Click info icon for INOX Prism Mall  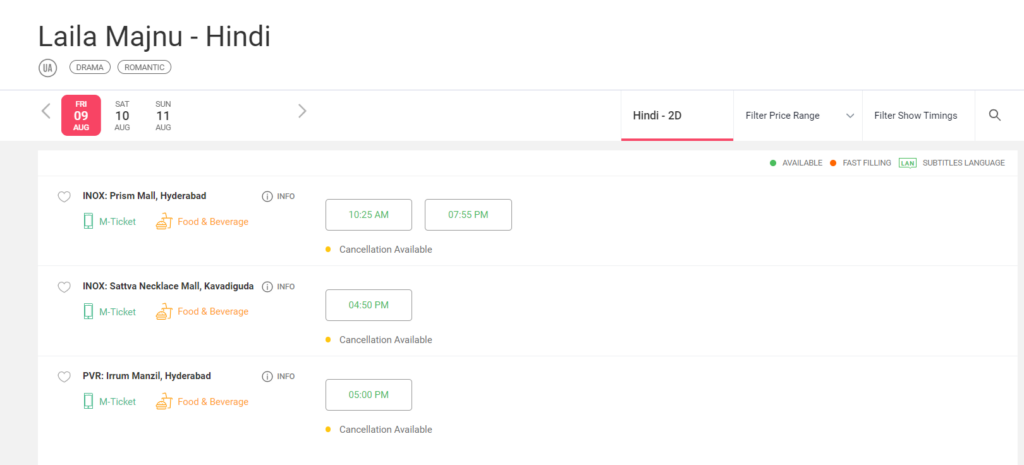point(267,197)
